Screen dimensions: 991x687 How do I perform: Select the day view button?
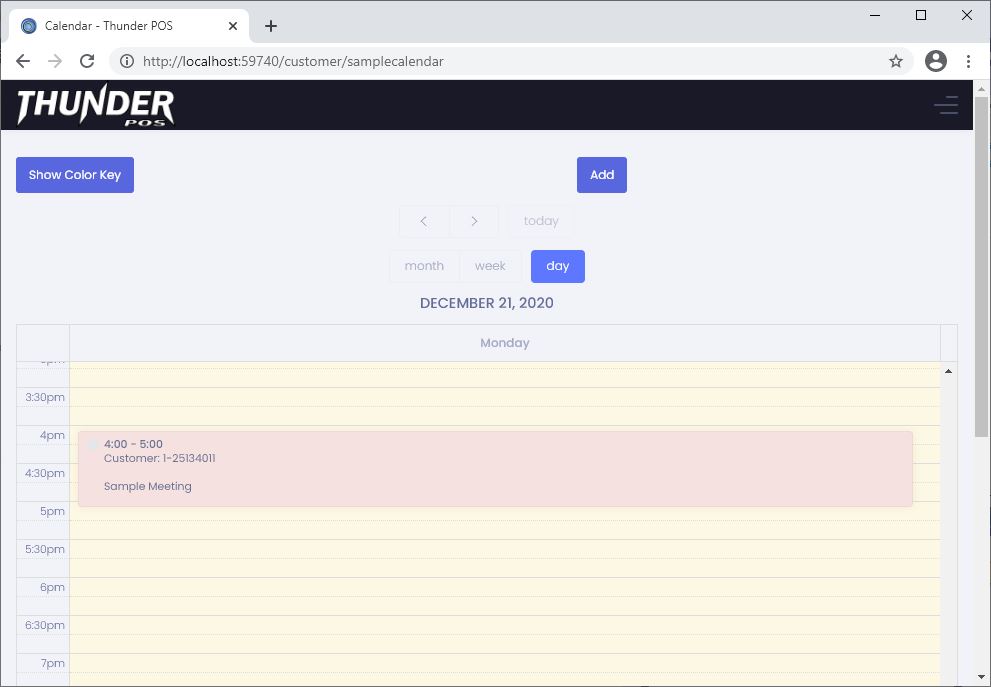[558, 266]
